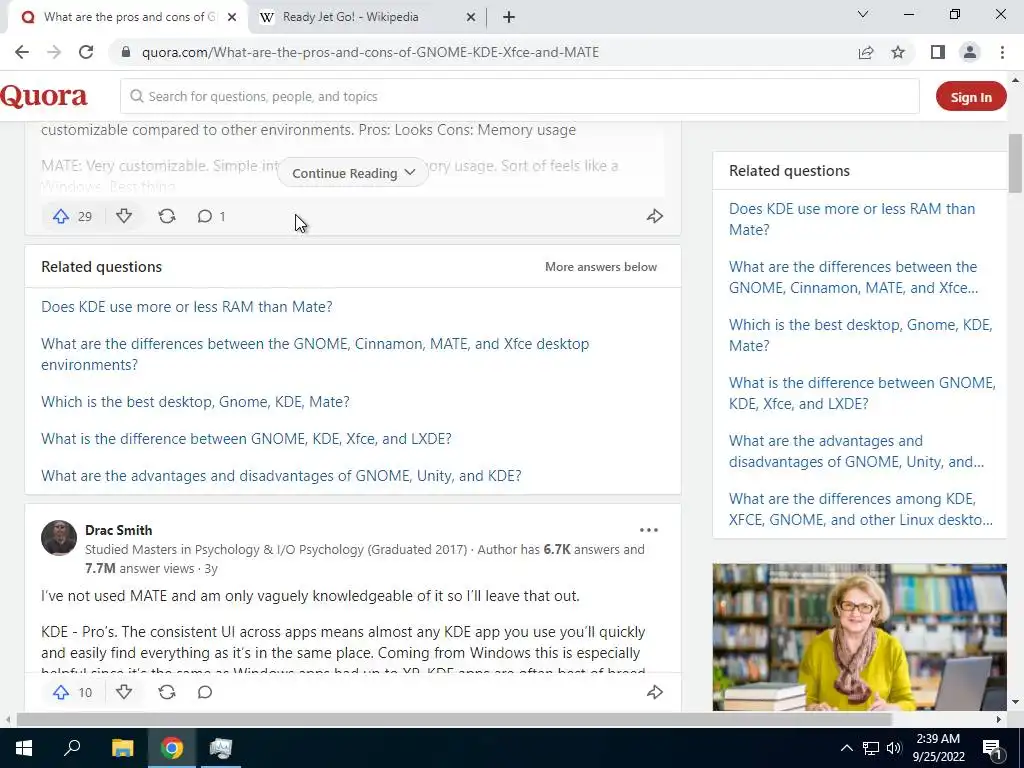Click the Sign In button
1024x768 pixels.
pos(971,97)
